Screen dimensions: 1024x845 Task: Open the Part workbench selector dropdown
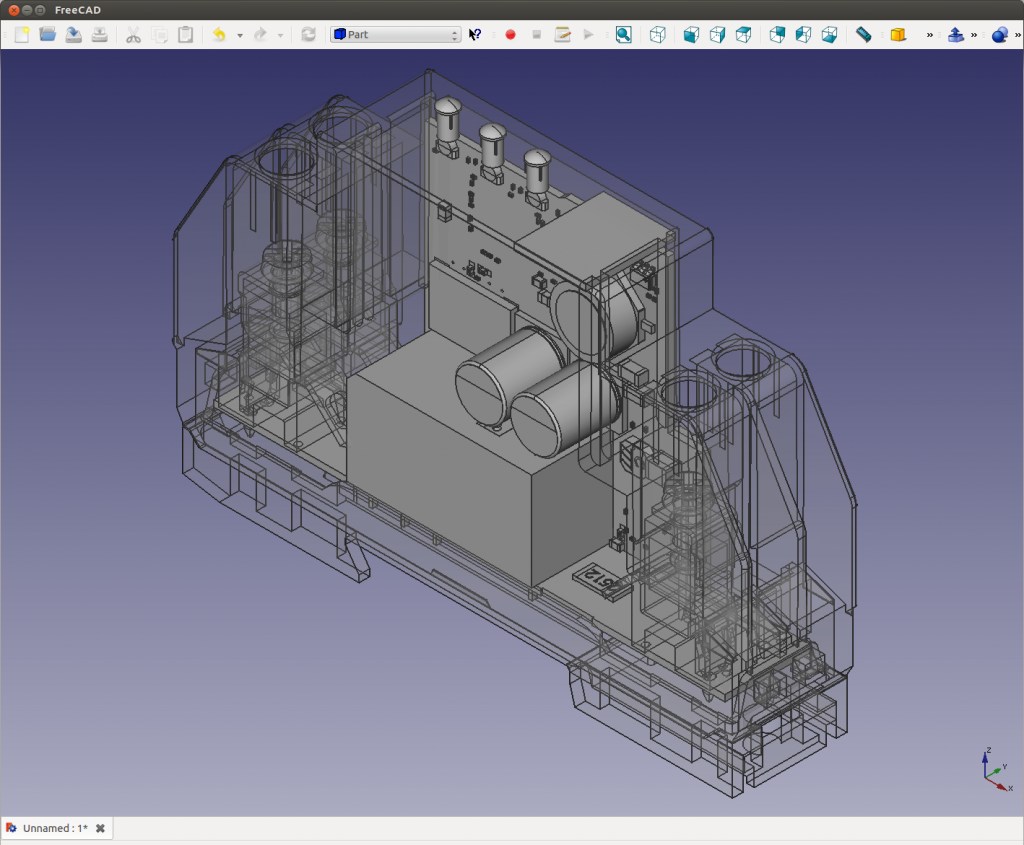[x=396, y=35]
